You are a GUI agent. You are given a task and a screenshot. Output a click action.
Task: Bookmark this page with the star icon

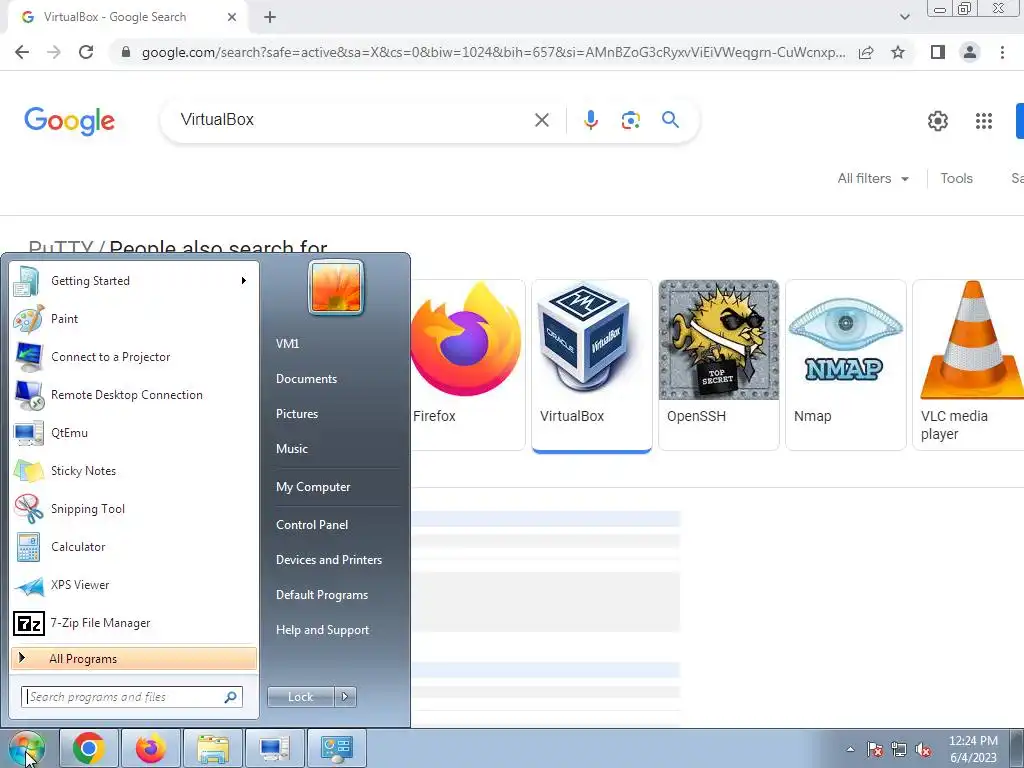(x=898, y=52)
